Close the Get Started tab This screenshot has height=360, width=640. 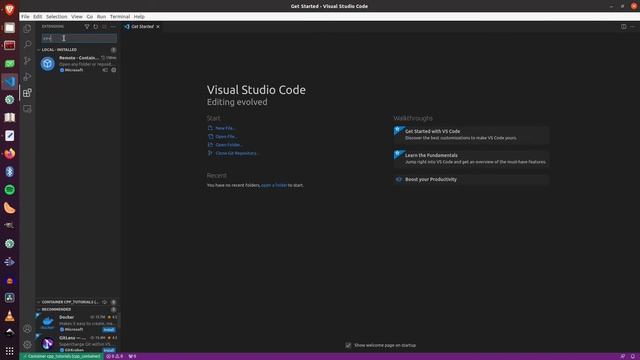[158, 27]
